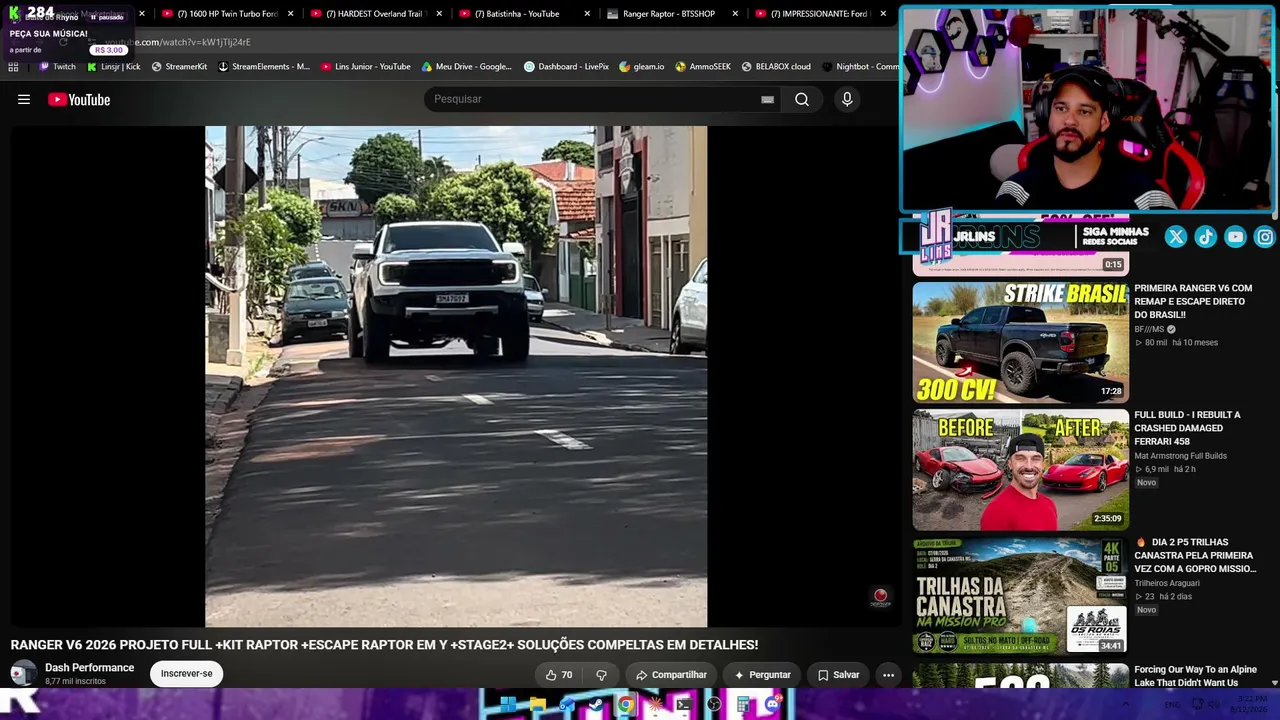This screenshot has height=720, width=1280.
Task: Open 'DIA 2 P5 TRILHAS CANASTRA' video title
Action: (x=1195, y=555)
